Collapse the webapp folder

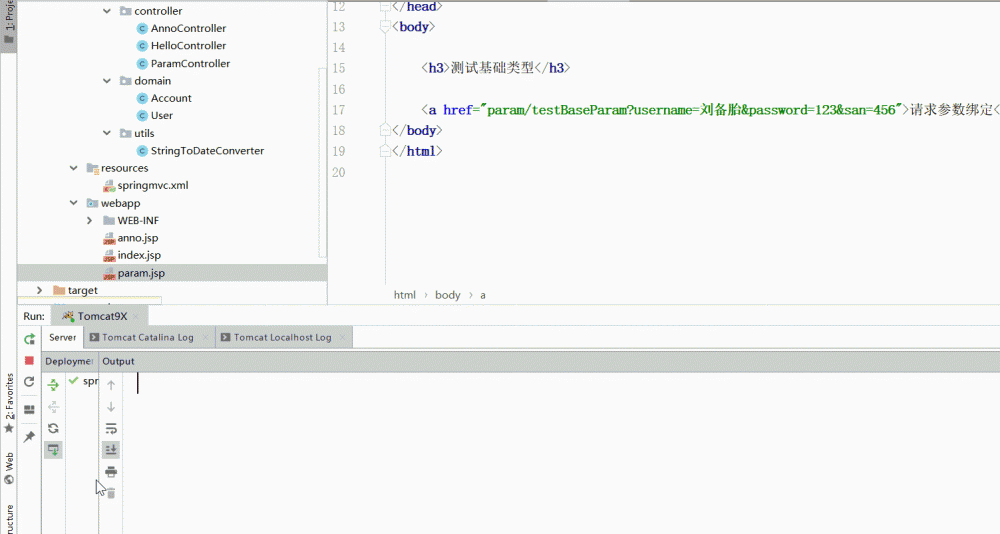73,203
